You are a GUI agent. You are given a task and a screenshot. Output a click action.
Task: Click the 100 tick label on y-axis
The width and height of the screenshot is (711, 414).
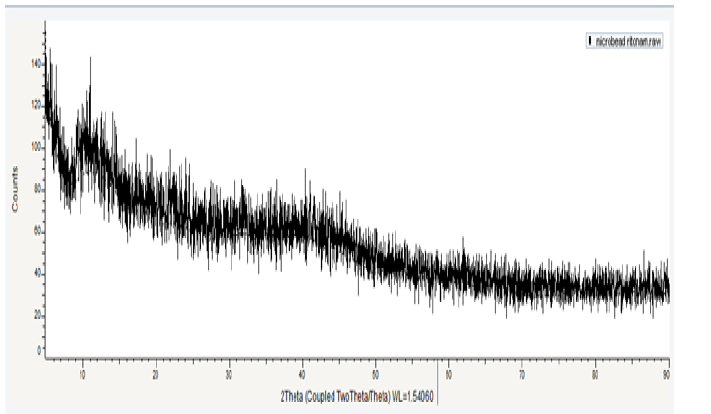tap(36, 146)
